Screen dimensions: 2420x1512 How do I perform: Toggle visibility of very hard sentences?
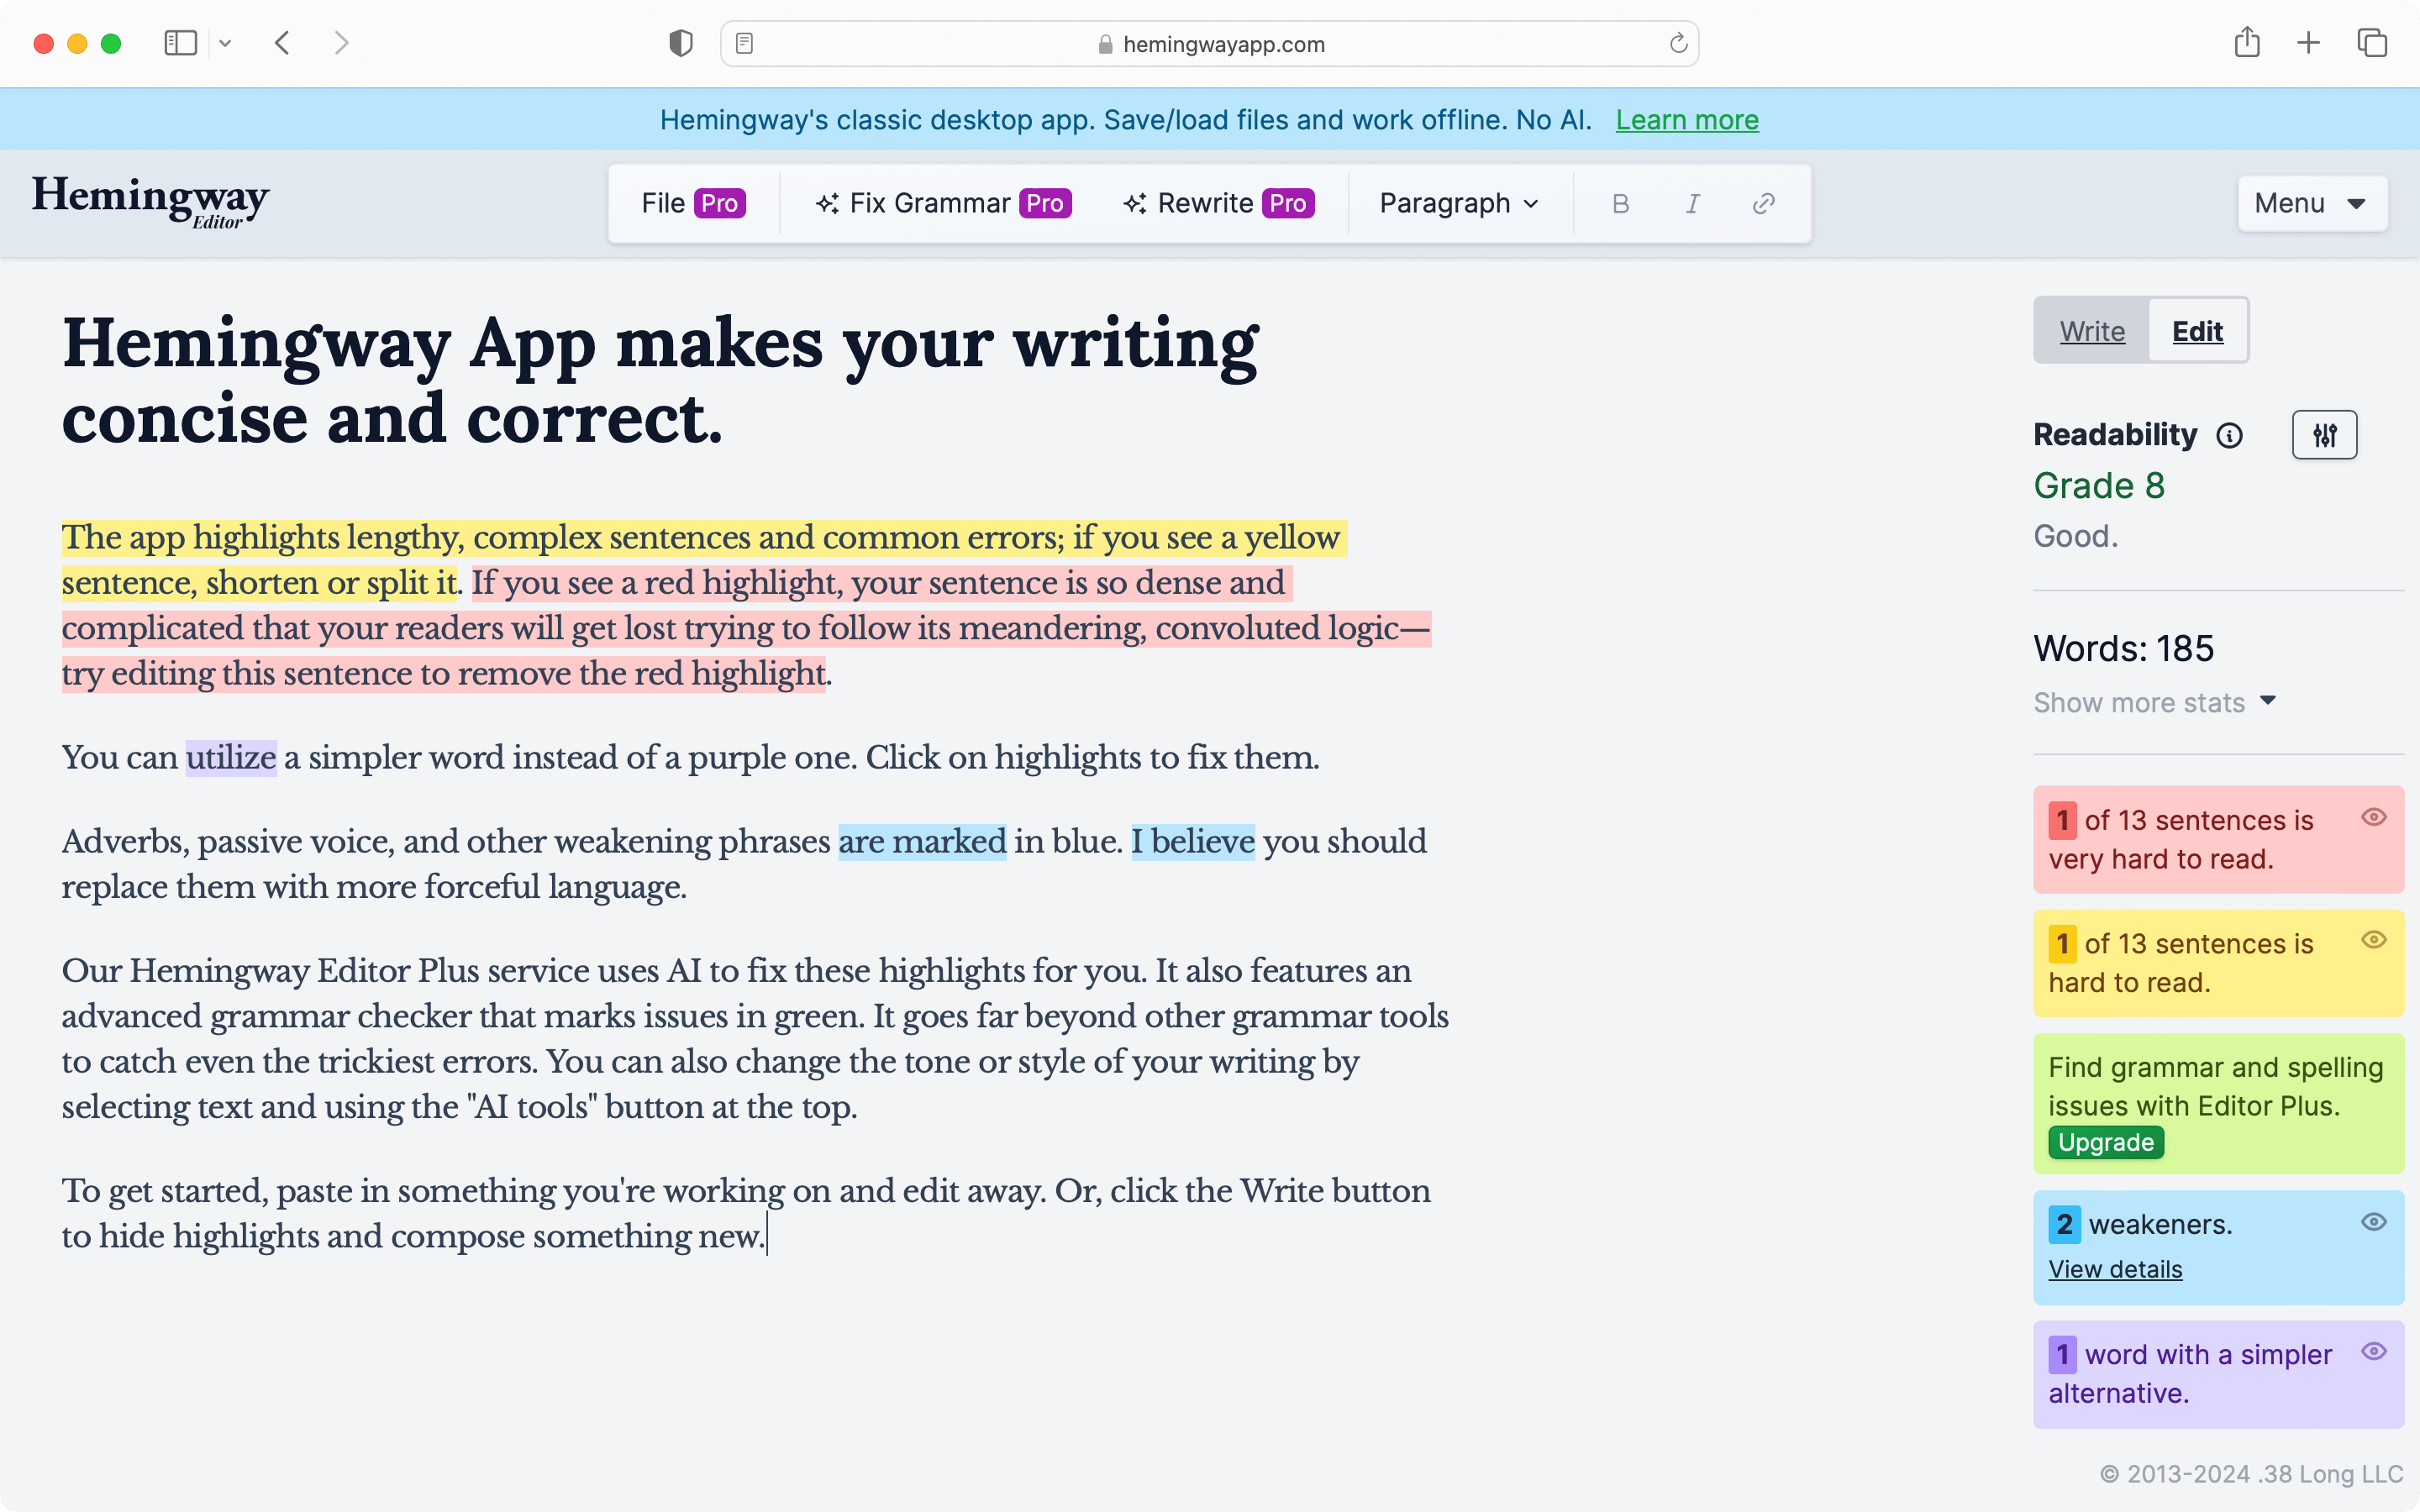coord(2373,819)
